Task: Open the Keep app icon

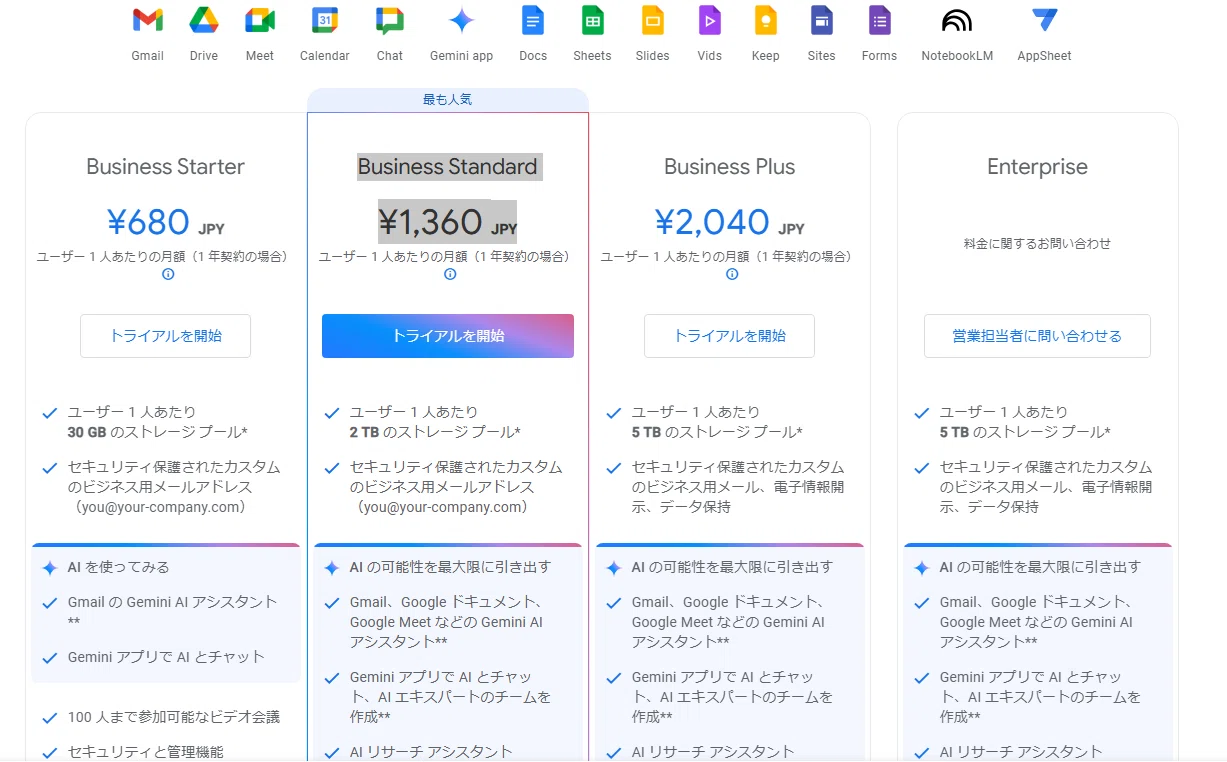Action: point(765,20)
